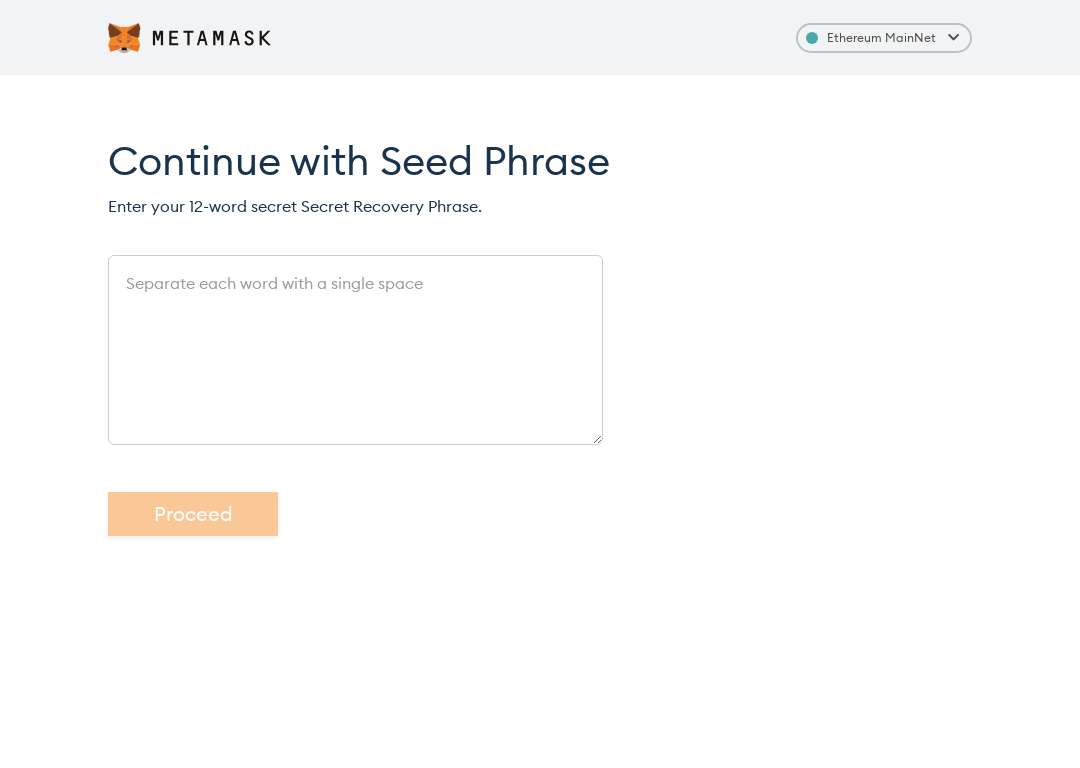Click the empty lower part of the textarea
Screen dimensions: 1080x768
[355, 386]
